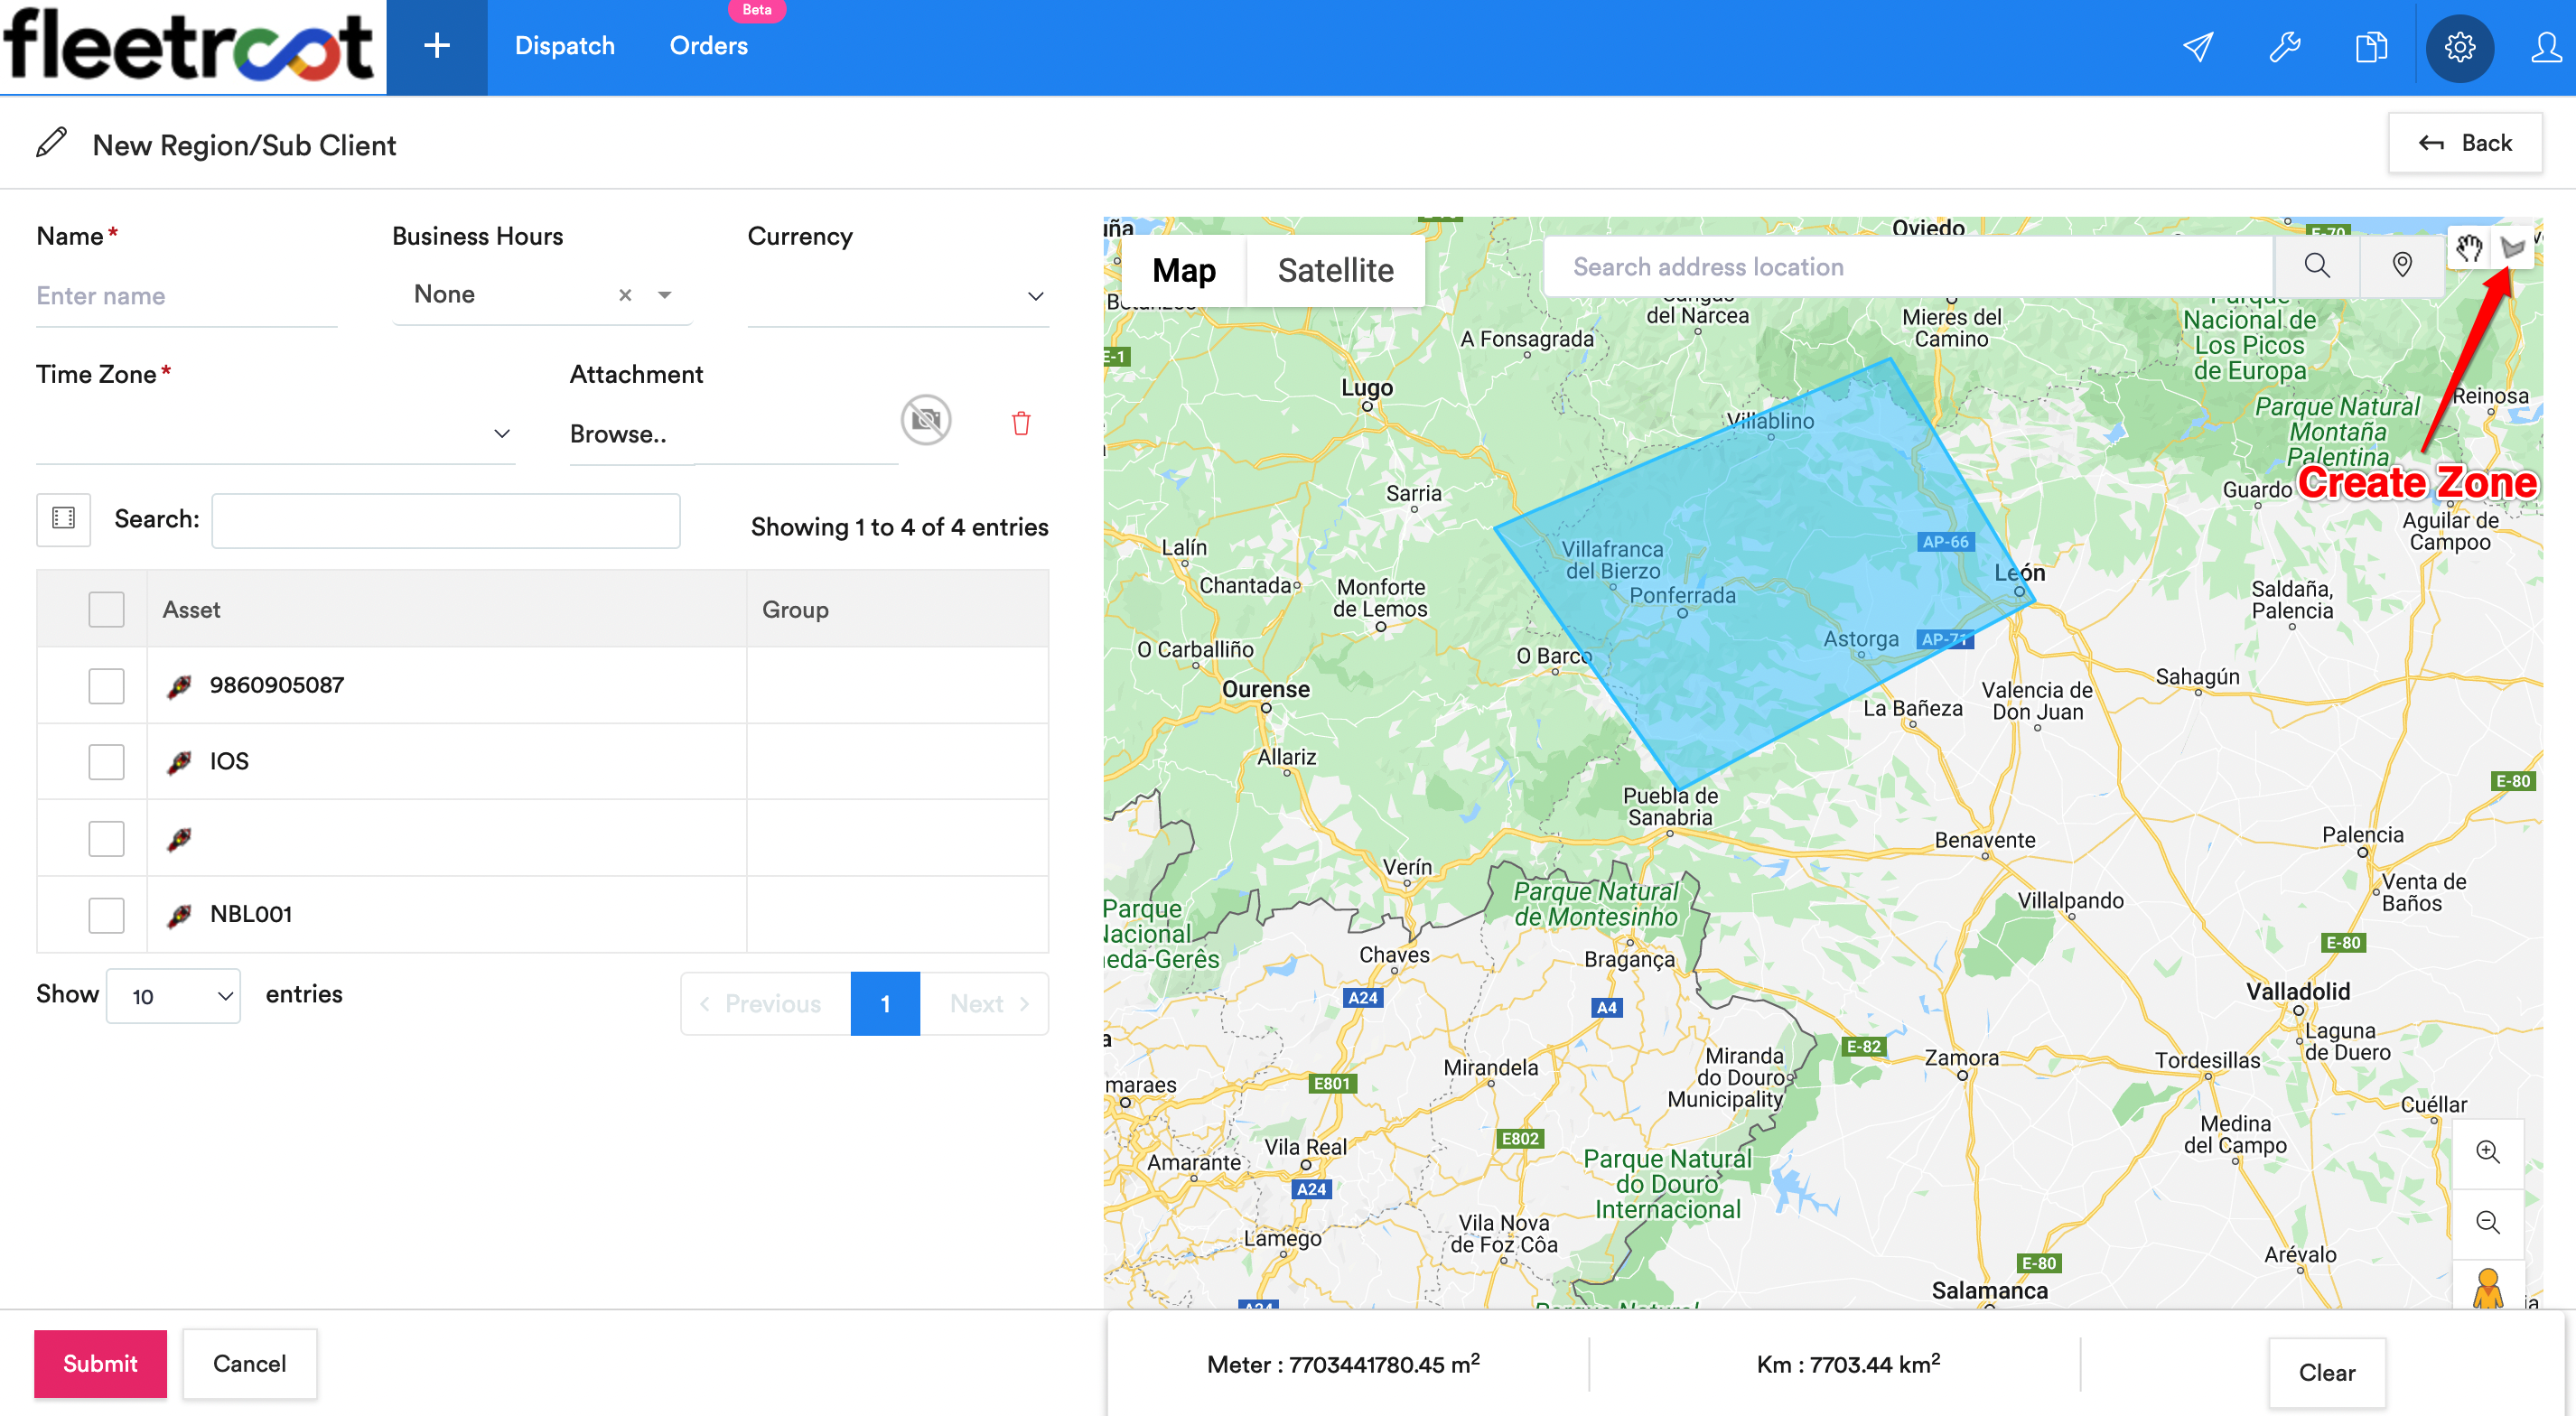
Task: Select the hand pan map tool
Action: tap(2468, 248)
